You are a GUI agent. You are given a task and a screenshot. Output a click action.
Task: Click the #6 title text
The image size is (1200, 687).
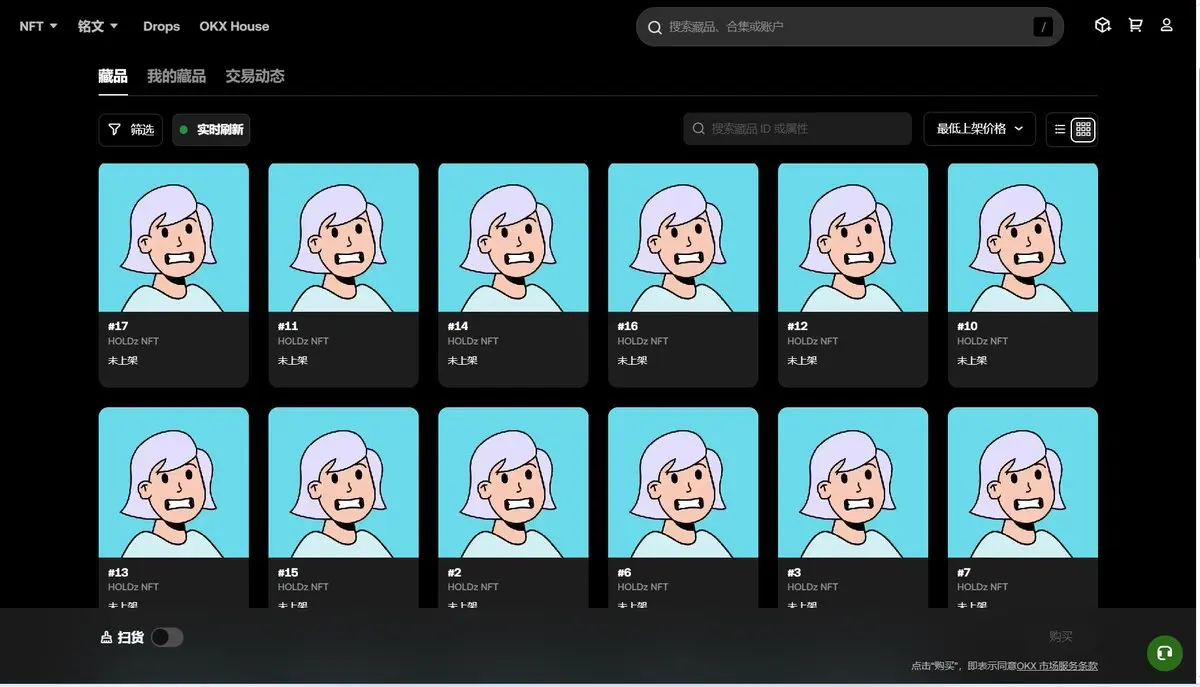point(624,573)
